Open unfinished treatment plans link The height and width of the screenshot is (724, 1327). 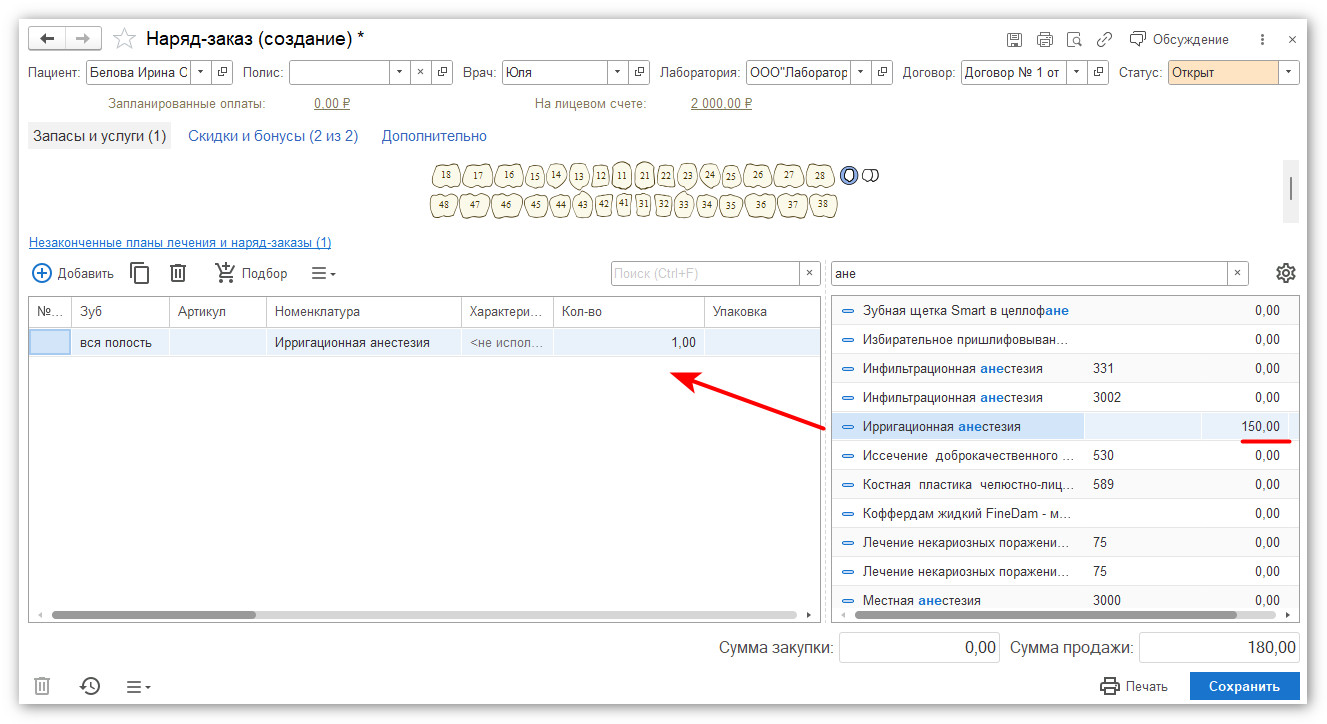[180, 243]
